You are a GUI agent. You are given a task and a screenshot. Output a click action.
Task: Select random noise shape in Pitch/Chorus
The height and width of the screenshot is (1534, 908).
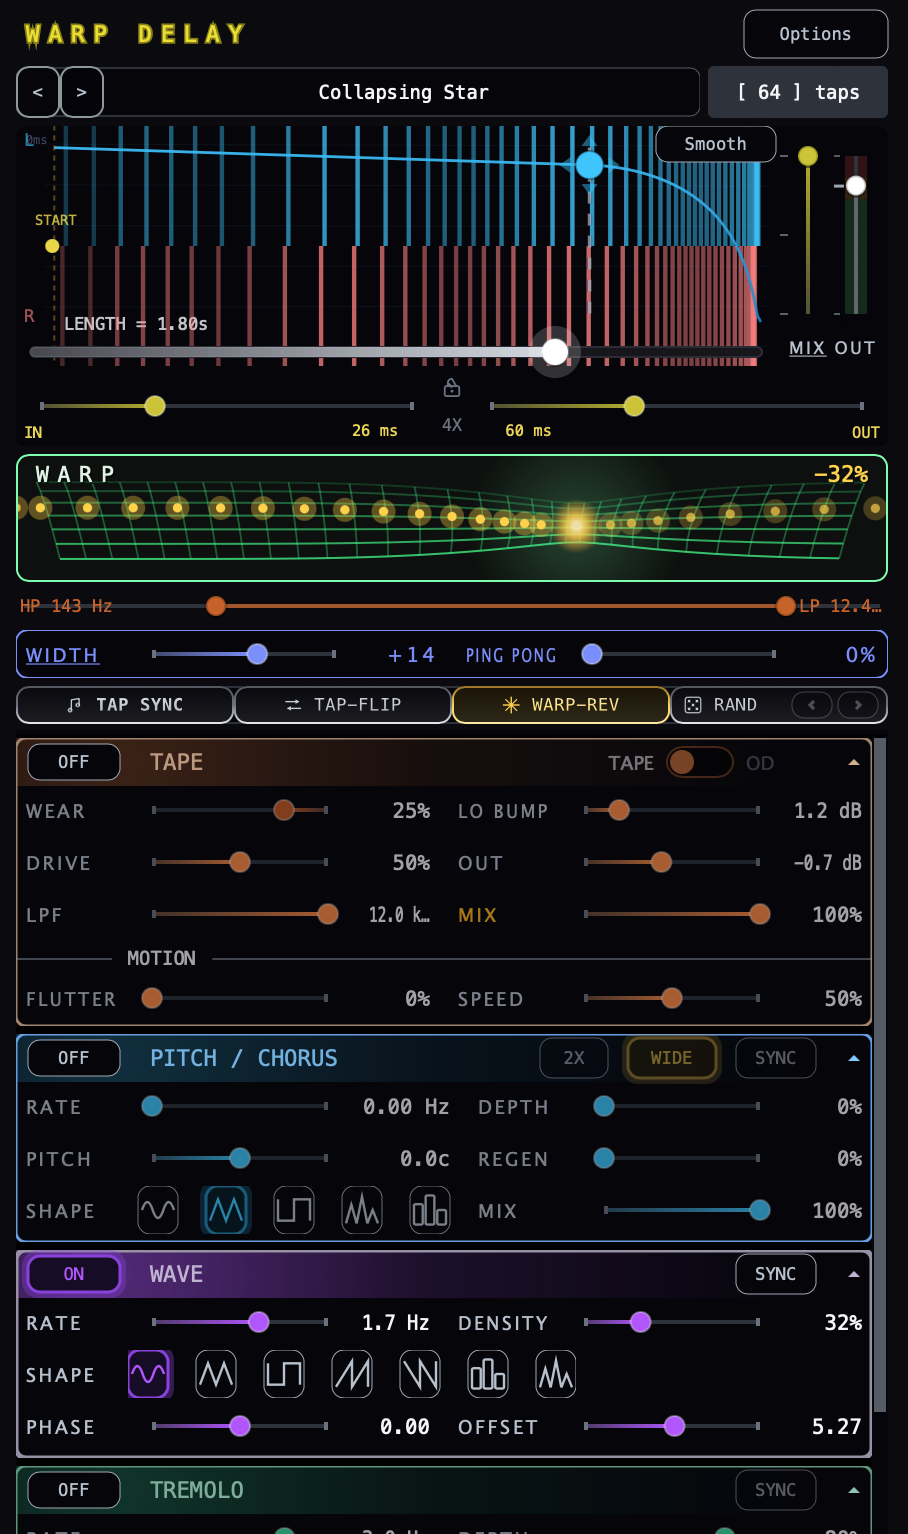point(362,1210)
